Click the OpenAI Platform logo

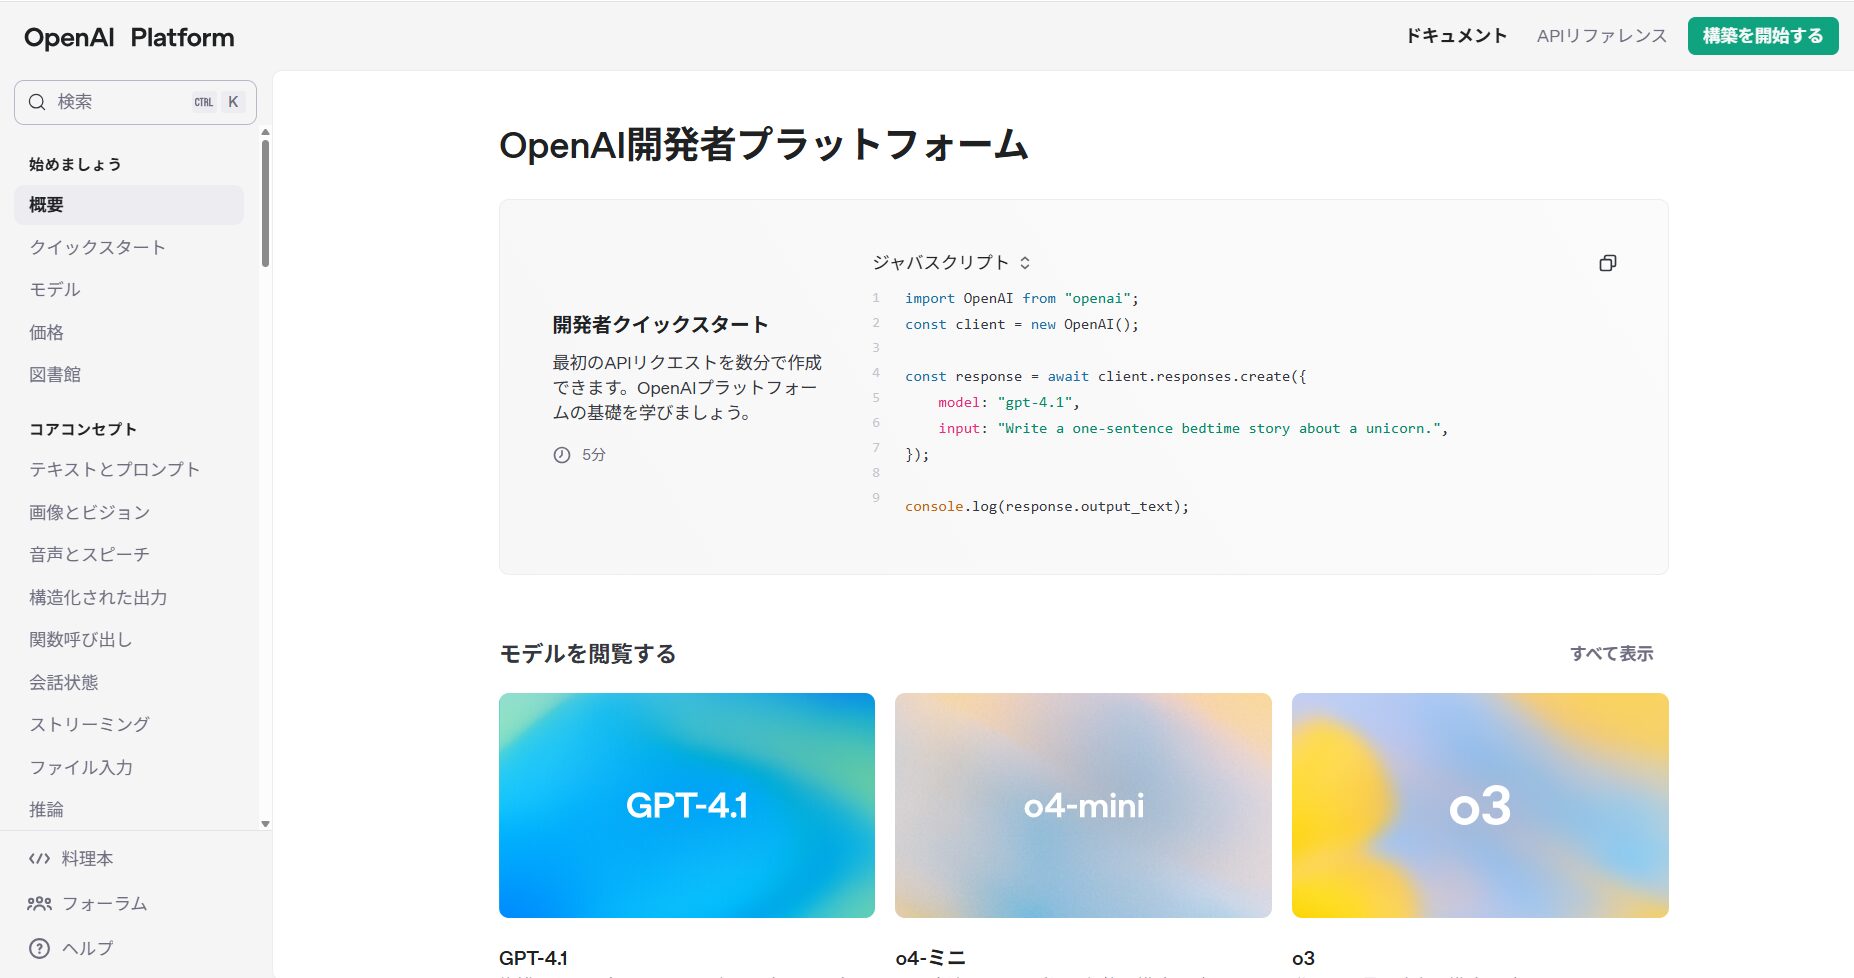[x=129, y=38]
